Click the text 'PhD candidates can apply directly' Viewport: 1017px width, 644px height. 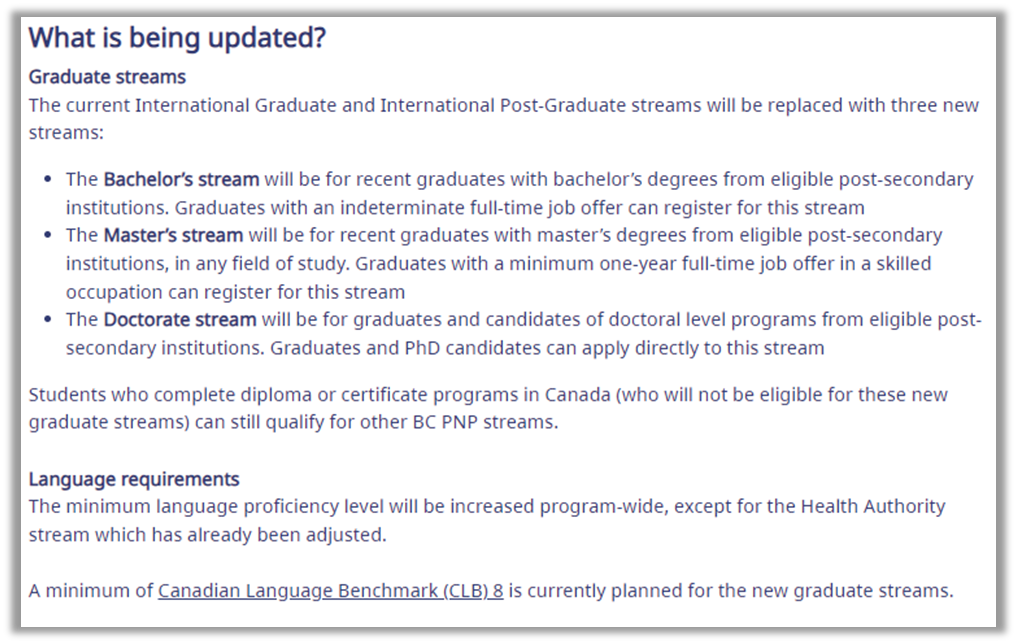tap(551, 348)
